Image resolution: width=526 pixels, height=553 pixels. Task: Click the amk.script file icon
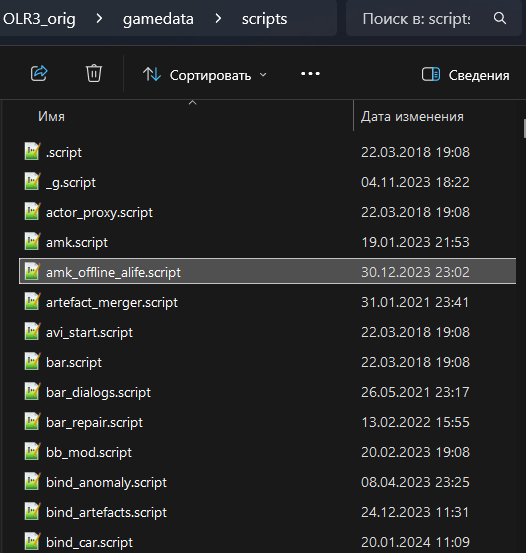[32, 241]
